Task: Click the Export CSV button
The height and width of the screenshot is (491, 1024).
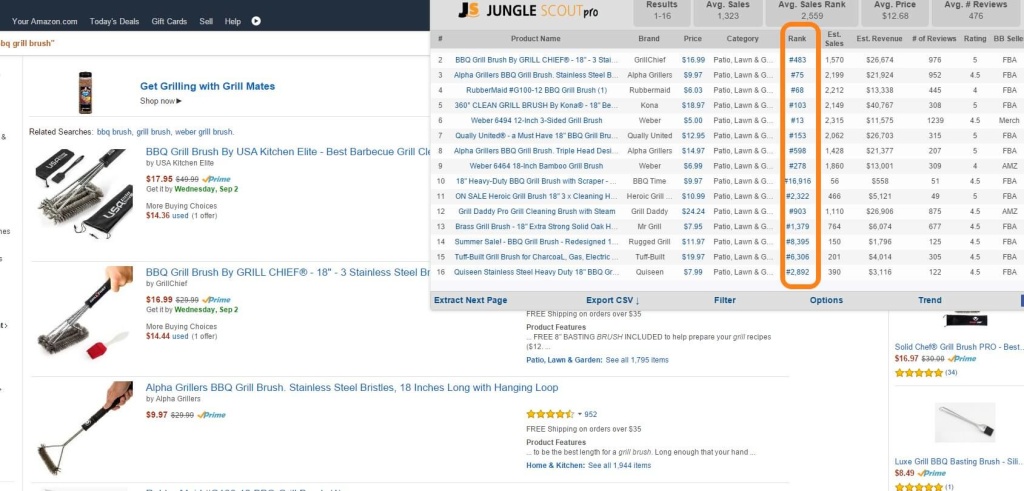Action: 612,300
